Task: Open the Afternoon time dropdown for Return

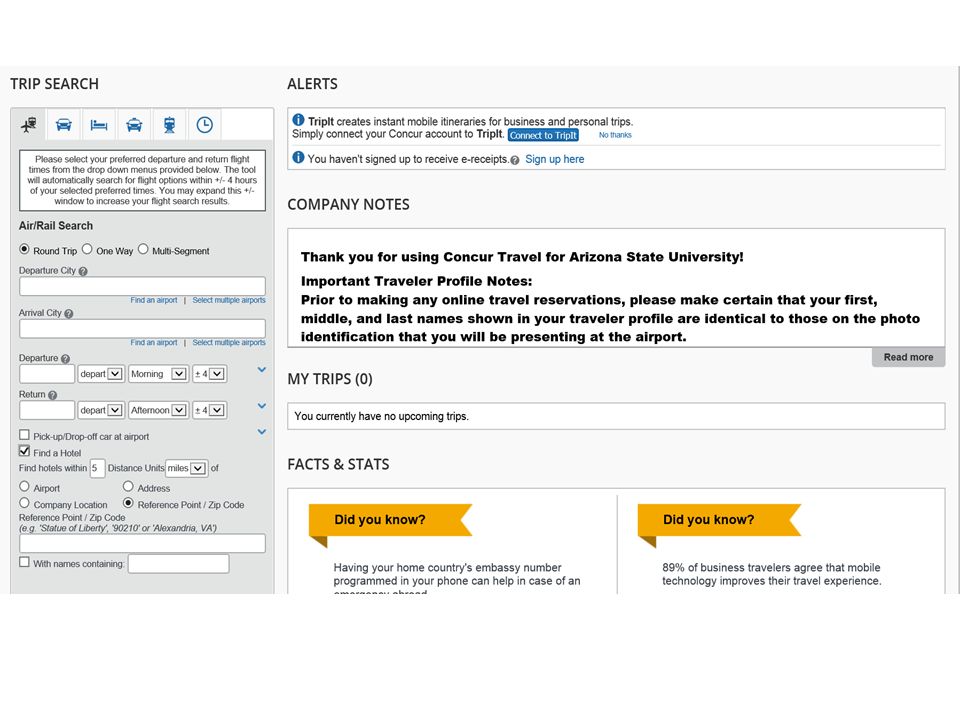Action: coord(158,410)
